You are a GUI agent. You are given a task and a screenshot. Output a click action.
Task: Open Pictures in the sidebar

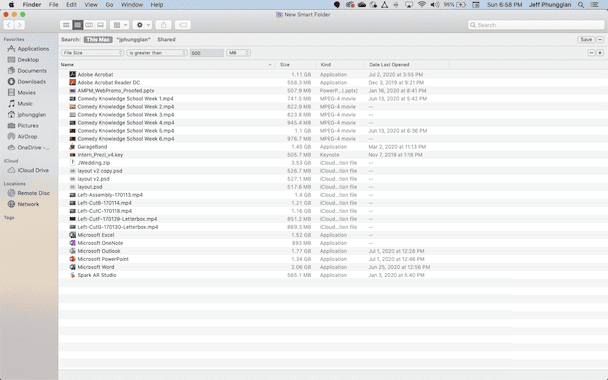pos(23,126)
